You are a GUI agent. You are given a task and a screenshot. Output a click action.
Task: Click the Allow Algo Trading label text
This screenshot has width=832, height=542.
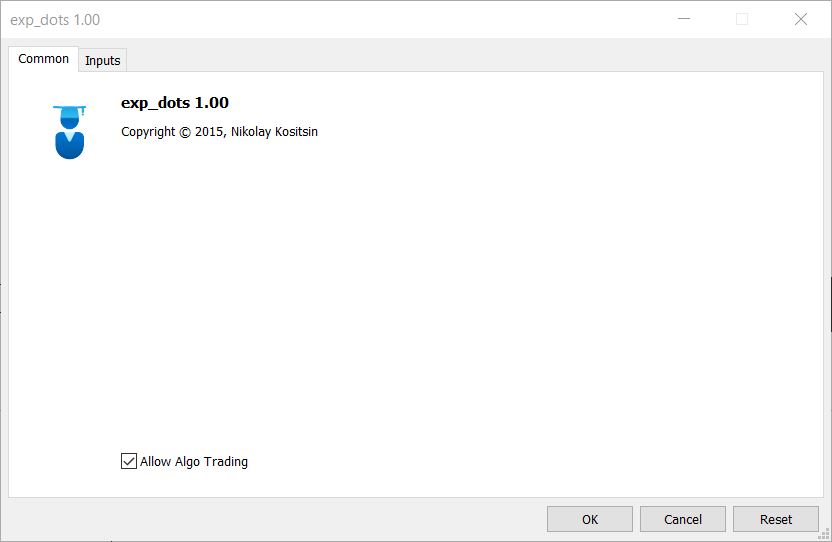194,461
